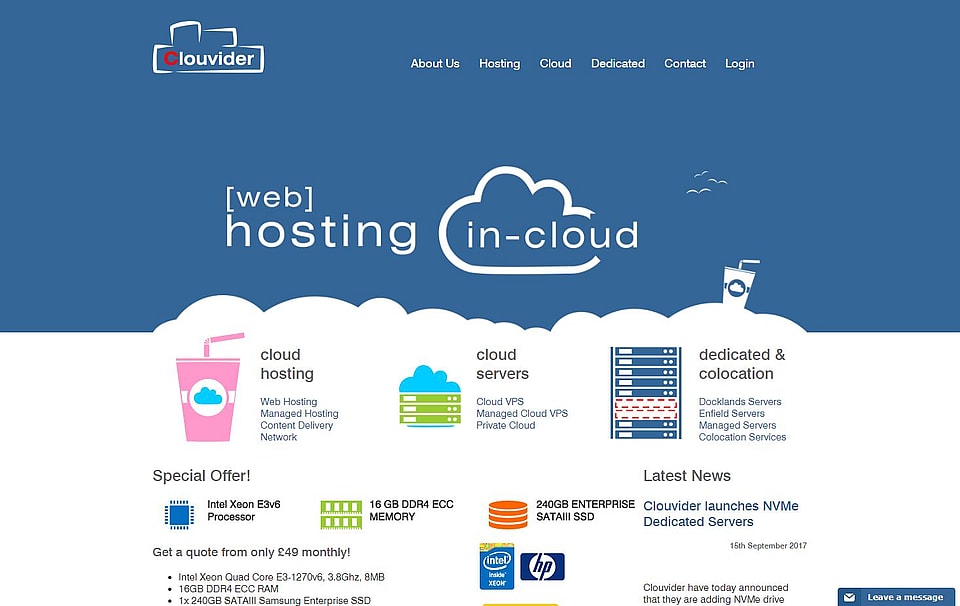Open Content Delivery Network link

(x=296, y=431)
